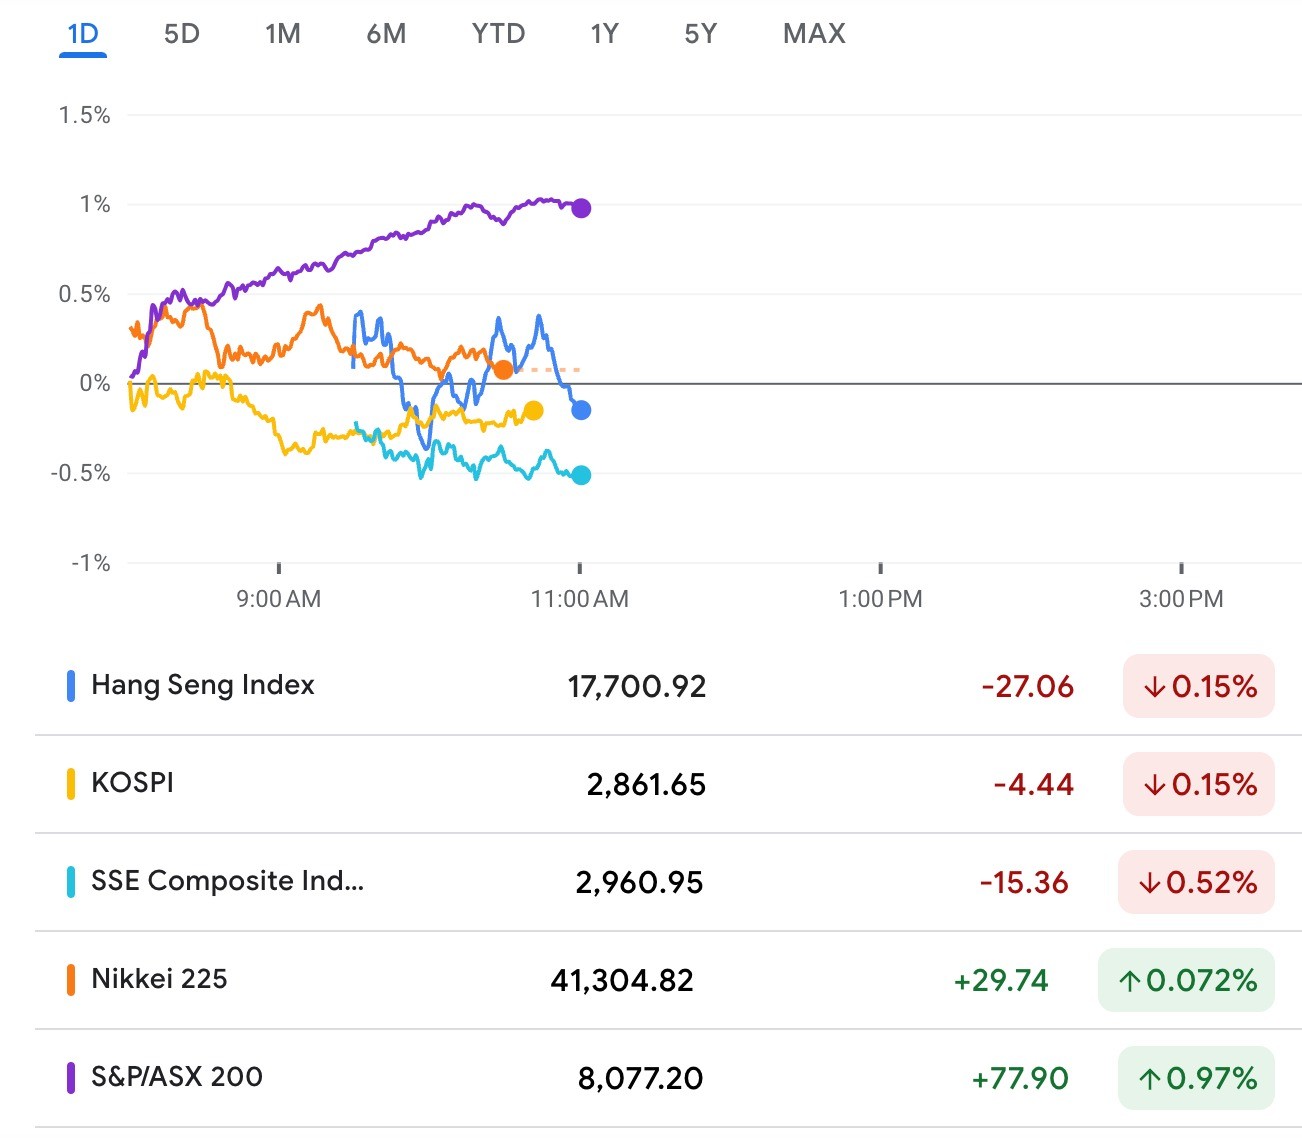Click the -4.44 change value
Image resolution: width=1302 pixels, height=1138 pixels.
point(1033,785)
